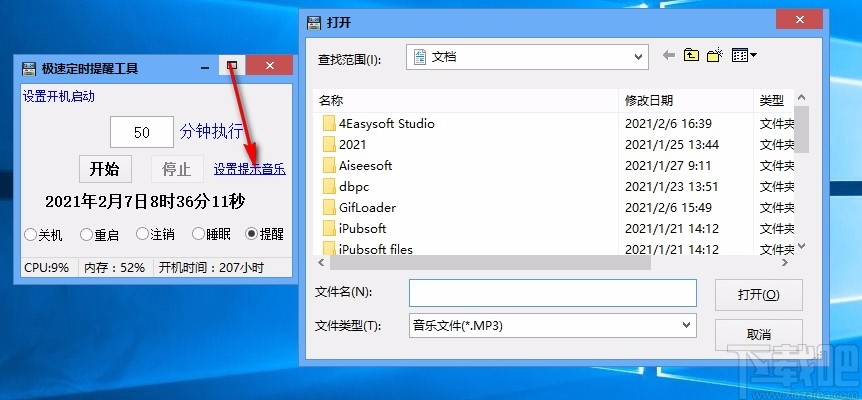Select the GifLoader folder icon
This screenshot has width=862, height=400.
[x=329, y=207]
